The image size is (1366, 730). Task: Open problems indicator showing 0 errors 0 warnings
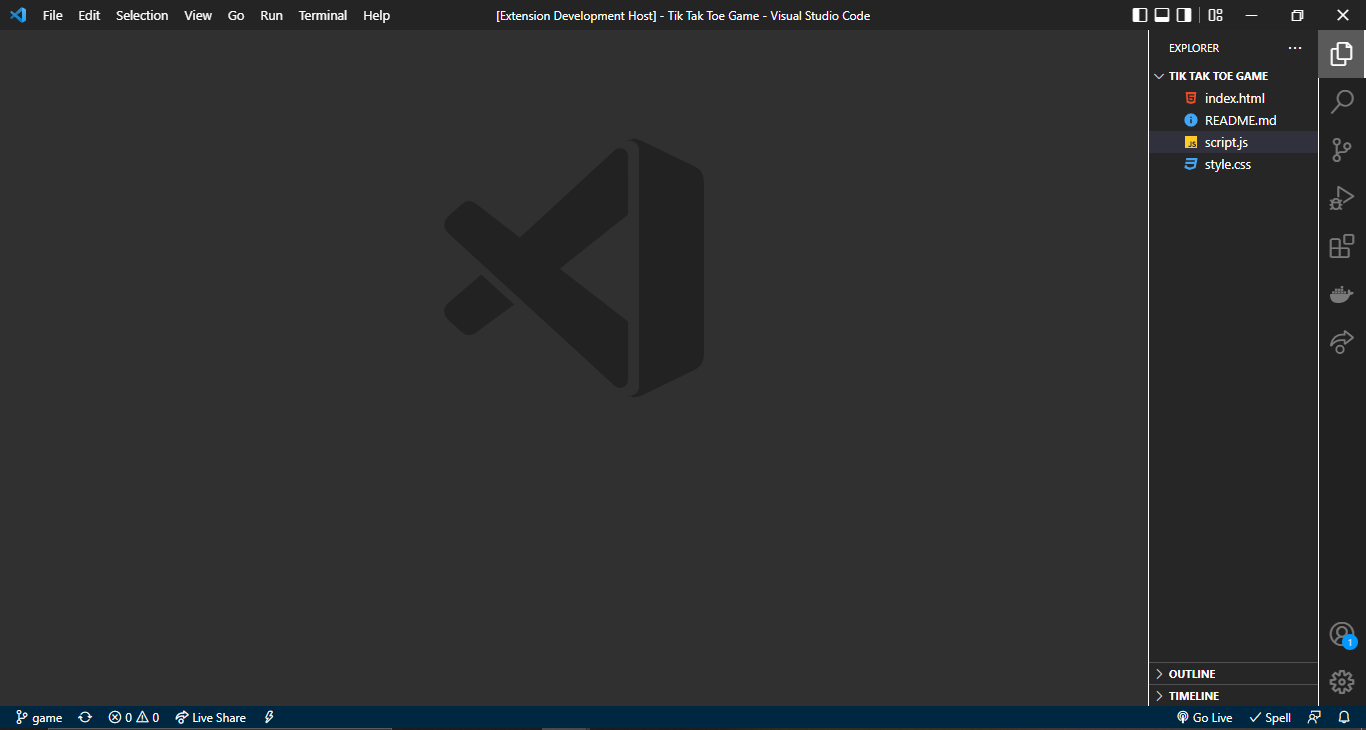(x=134, y=718)
